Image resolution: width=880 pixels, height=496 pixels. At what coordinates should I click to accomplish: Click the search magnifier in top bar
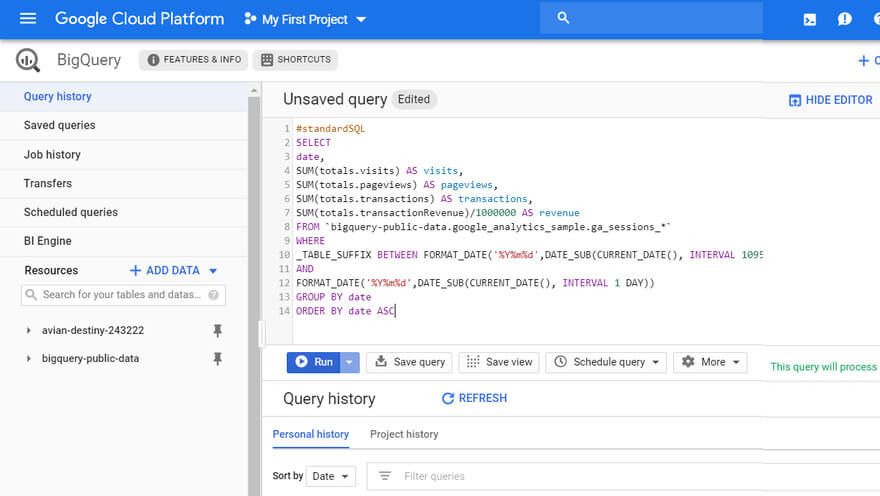tap(563, 18)
